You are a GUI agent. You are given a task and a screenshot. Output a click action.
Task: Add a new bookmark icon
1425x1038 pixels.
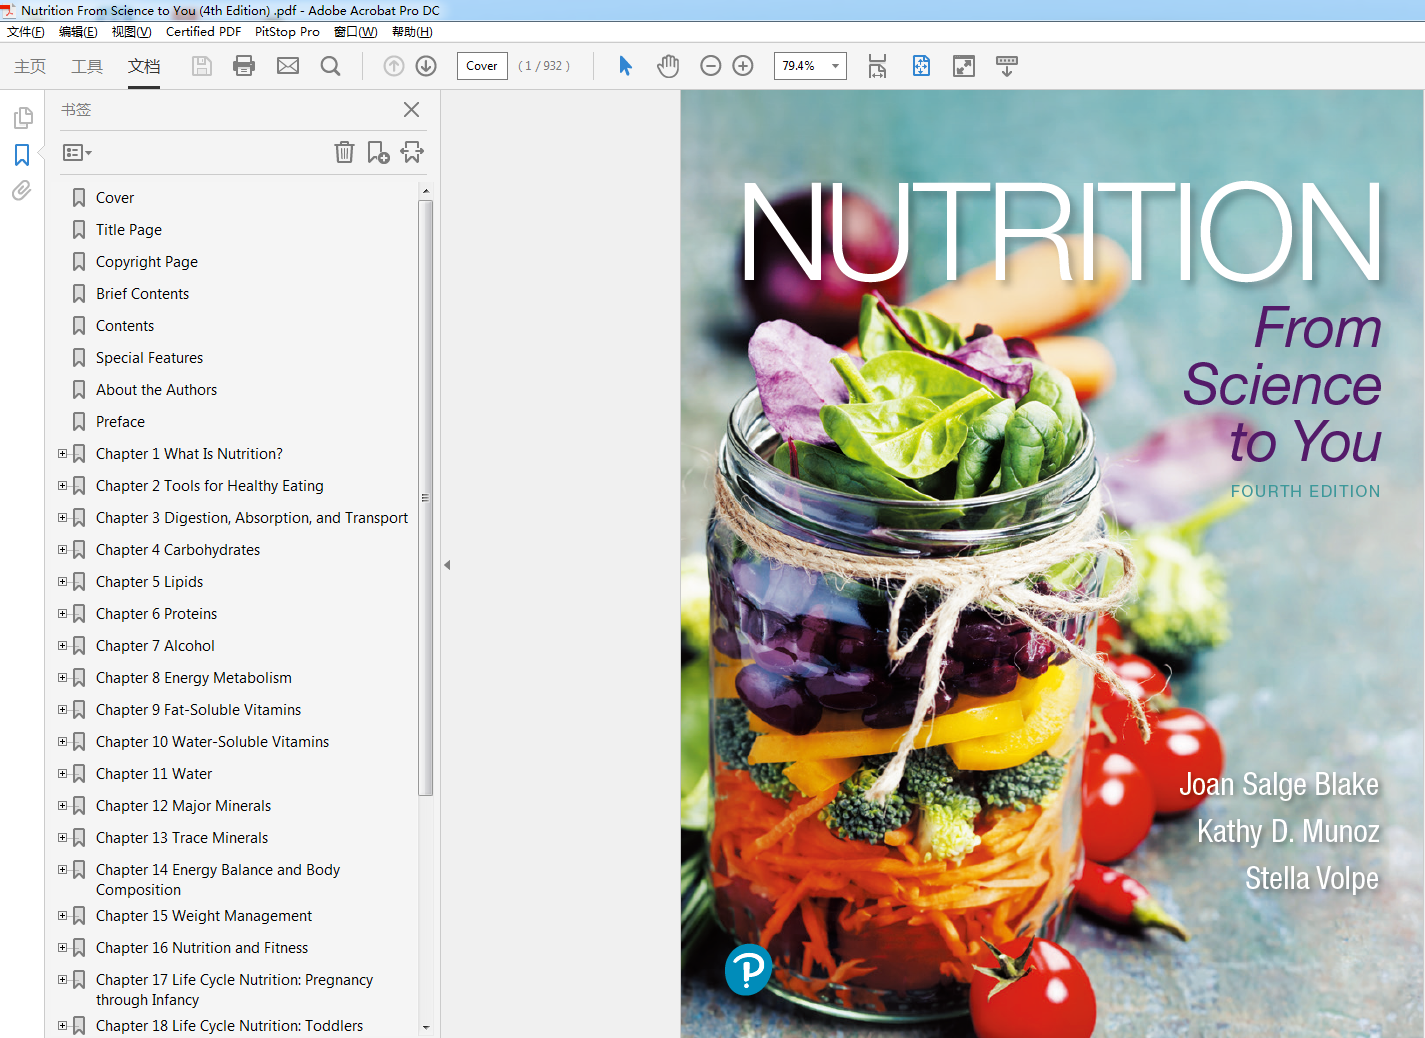click(x=378, y=152)
